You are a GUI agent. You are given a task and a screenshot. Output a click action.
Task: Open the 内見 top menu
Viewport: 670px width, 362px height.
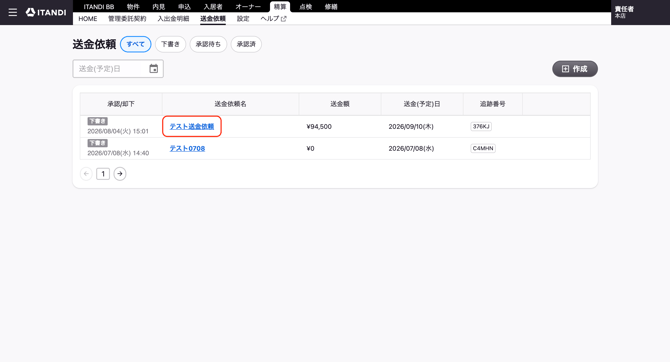(159, 7)
